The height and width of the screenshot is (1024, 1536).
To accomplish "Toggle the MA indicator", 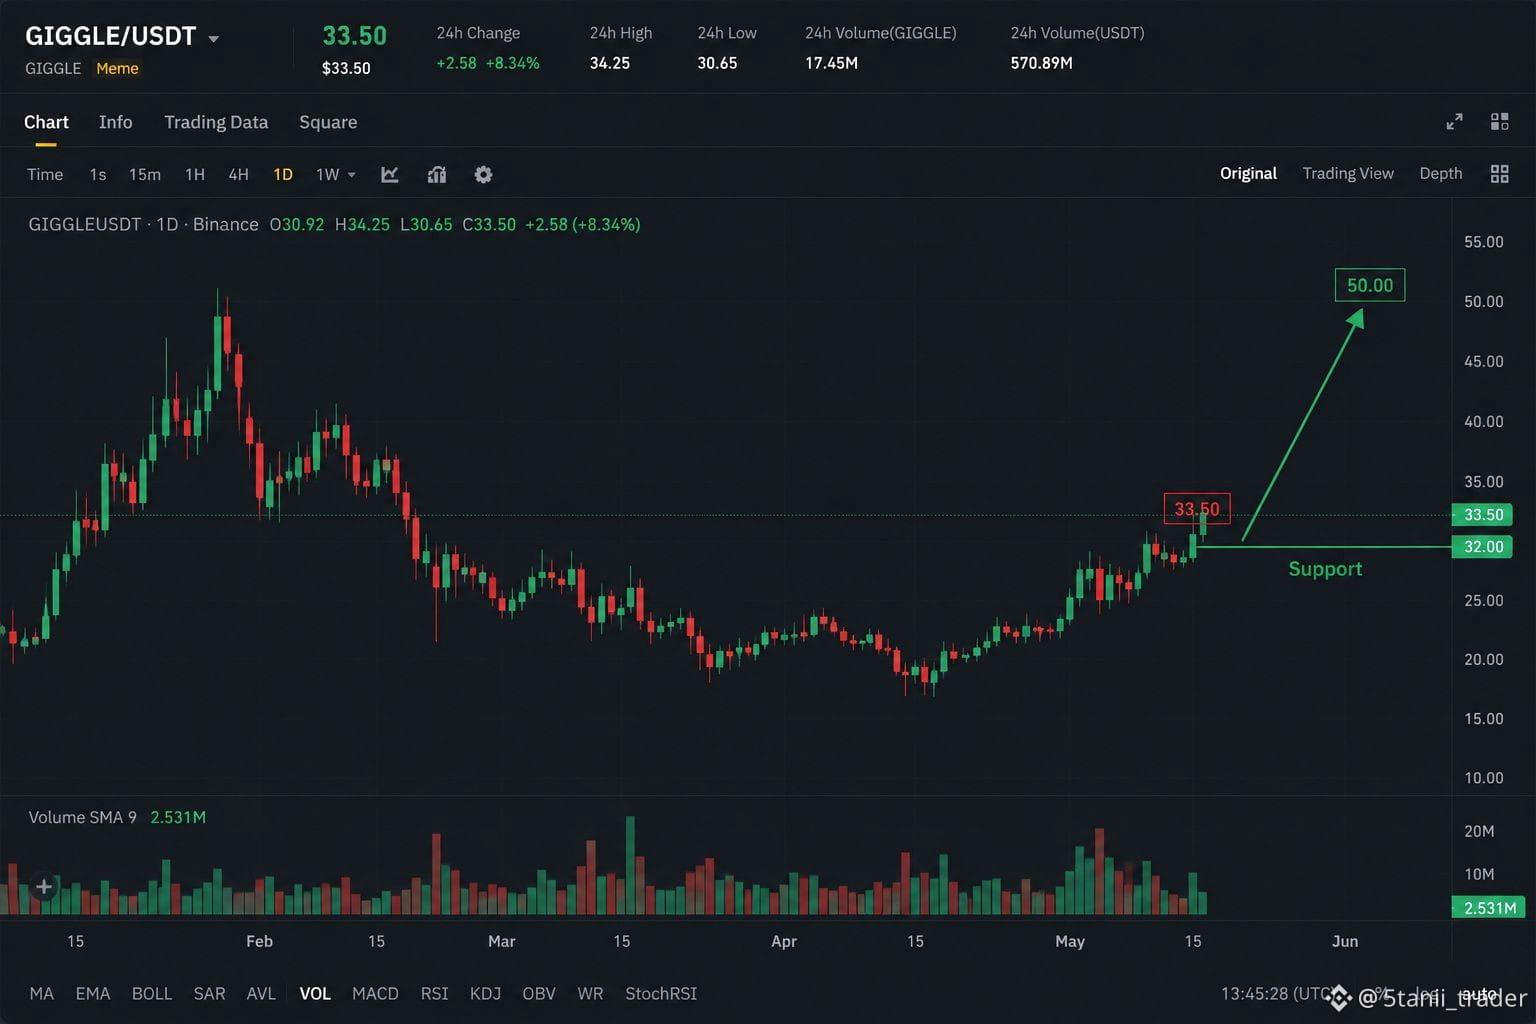I will click(42, 993).
